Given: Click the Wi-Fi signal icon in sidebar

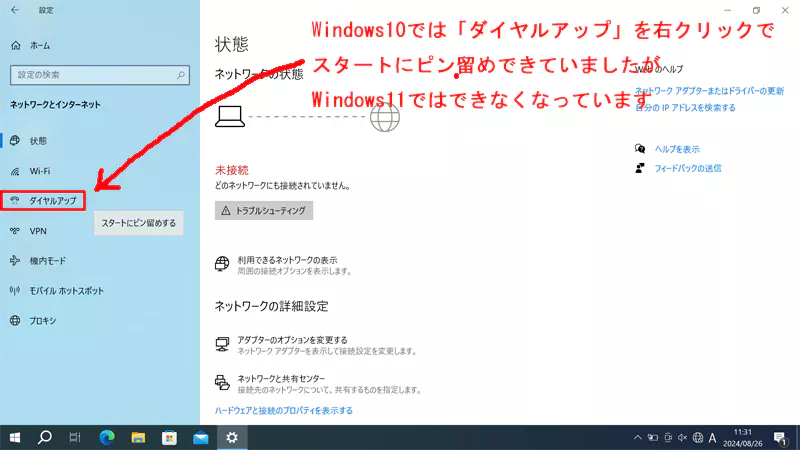Looking at the screenshot, I should tap(15, 171).
